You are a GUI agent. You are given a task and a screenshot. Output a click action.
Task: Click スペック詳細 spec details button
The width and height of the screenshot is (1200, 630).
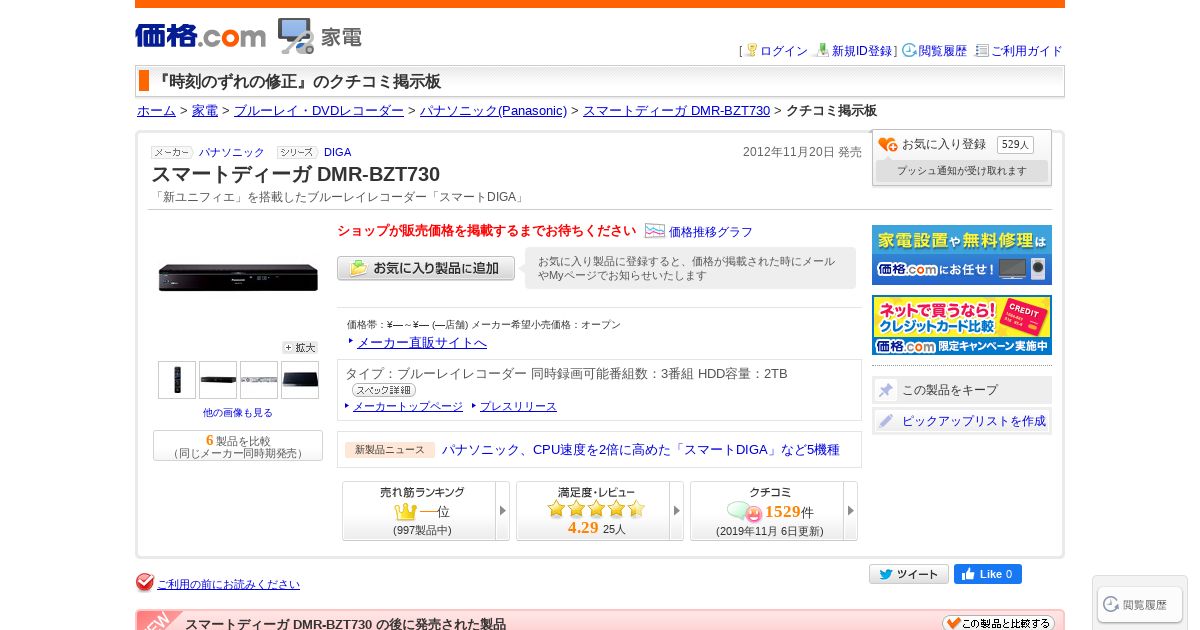(x=384, y=390)
